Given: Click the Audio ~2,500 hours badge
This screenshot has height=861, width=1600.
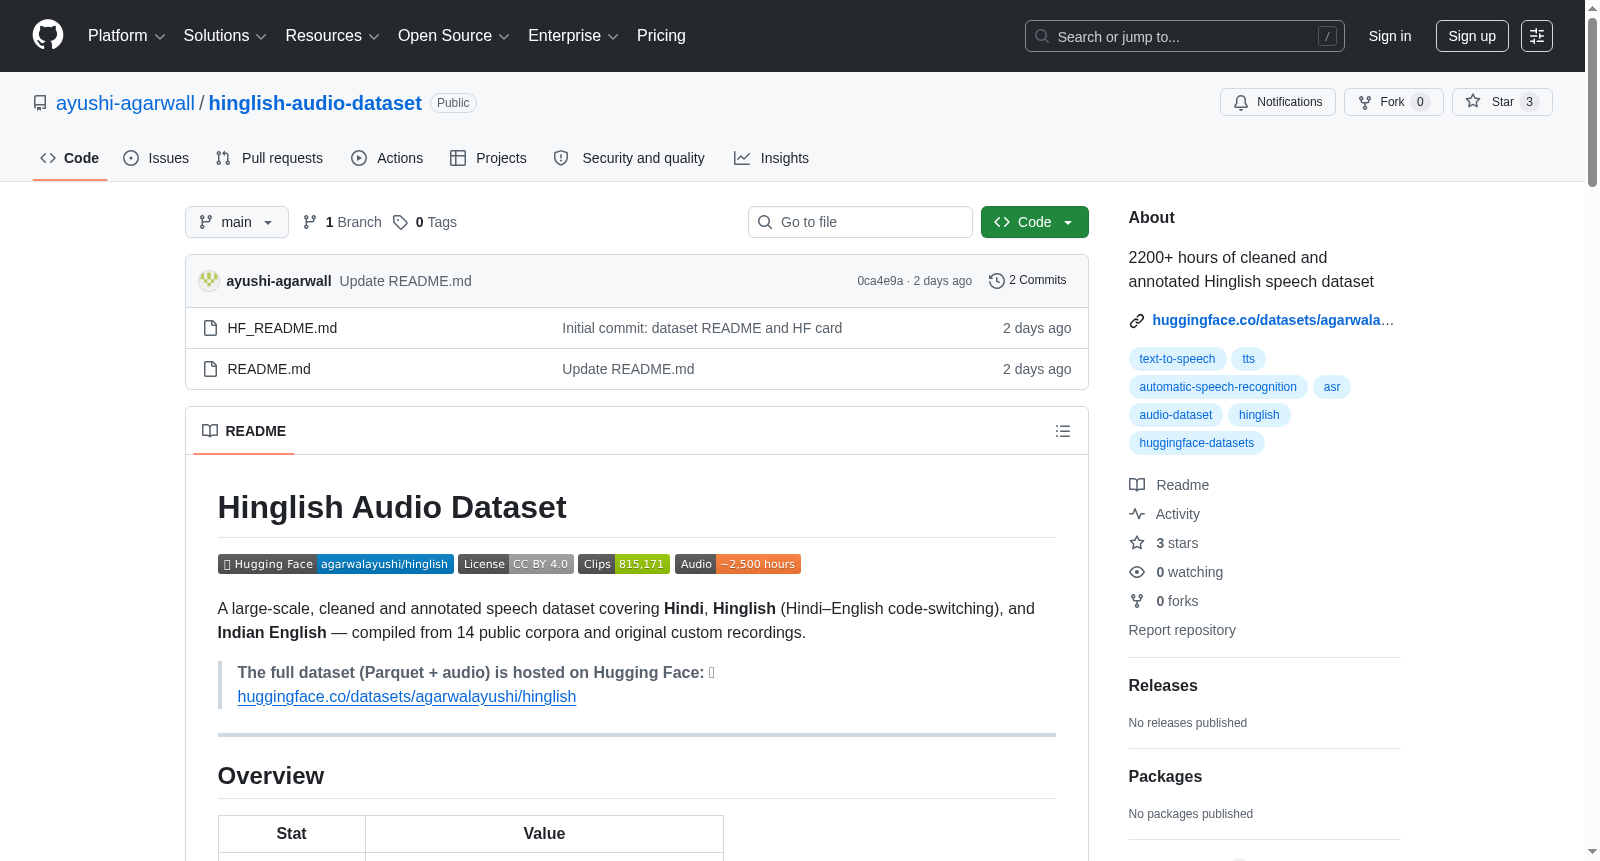Looking at the screenshot, I should [738, 564].
